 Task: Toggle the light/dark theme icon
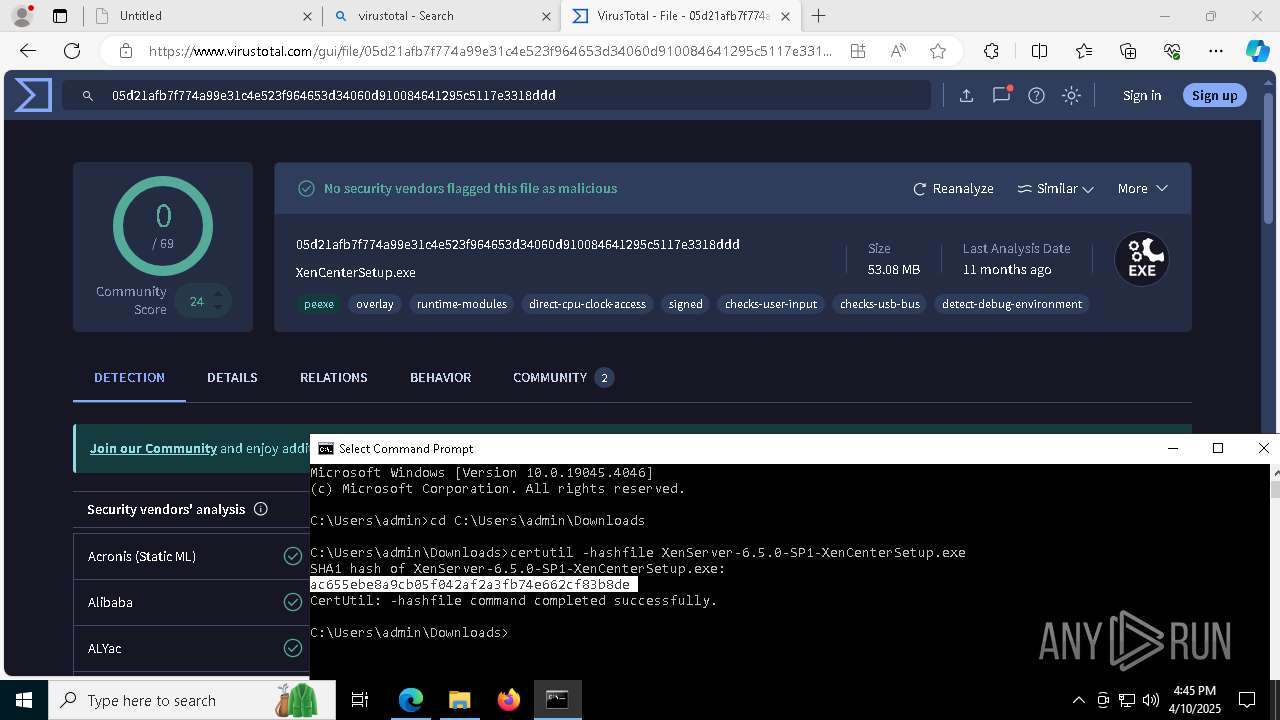point(1071,95)
